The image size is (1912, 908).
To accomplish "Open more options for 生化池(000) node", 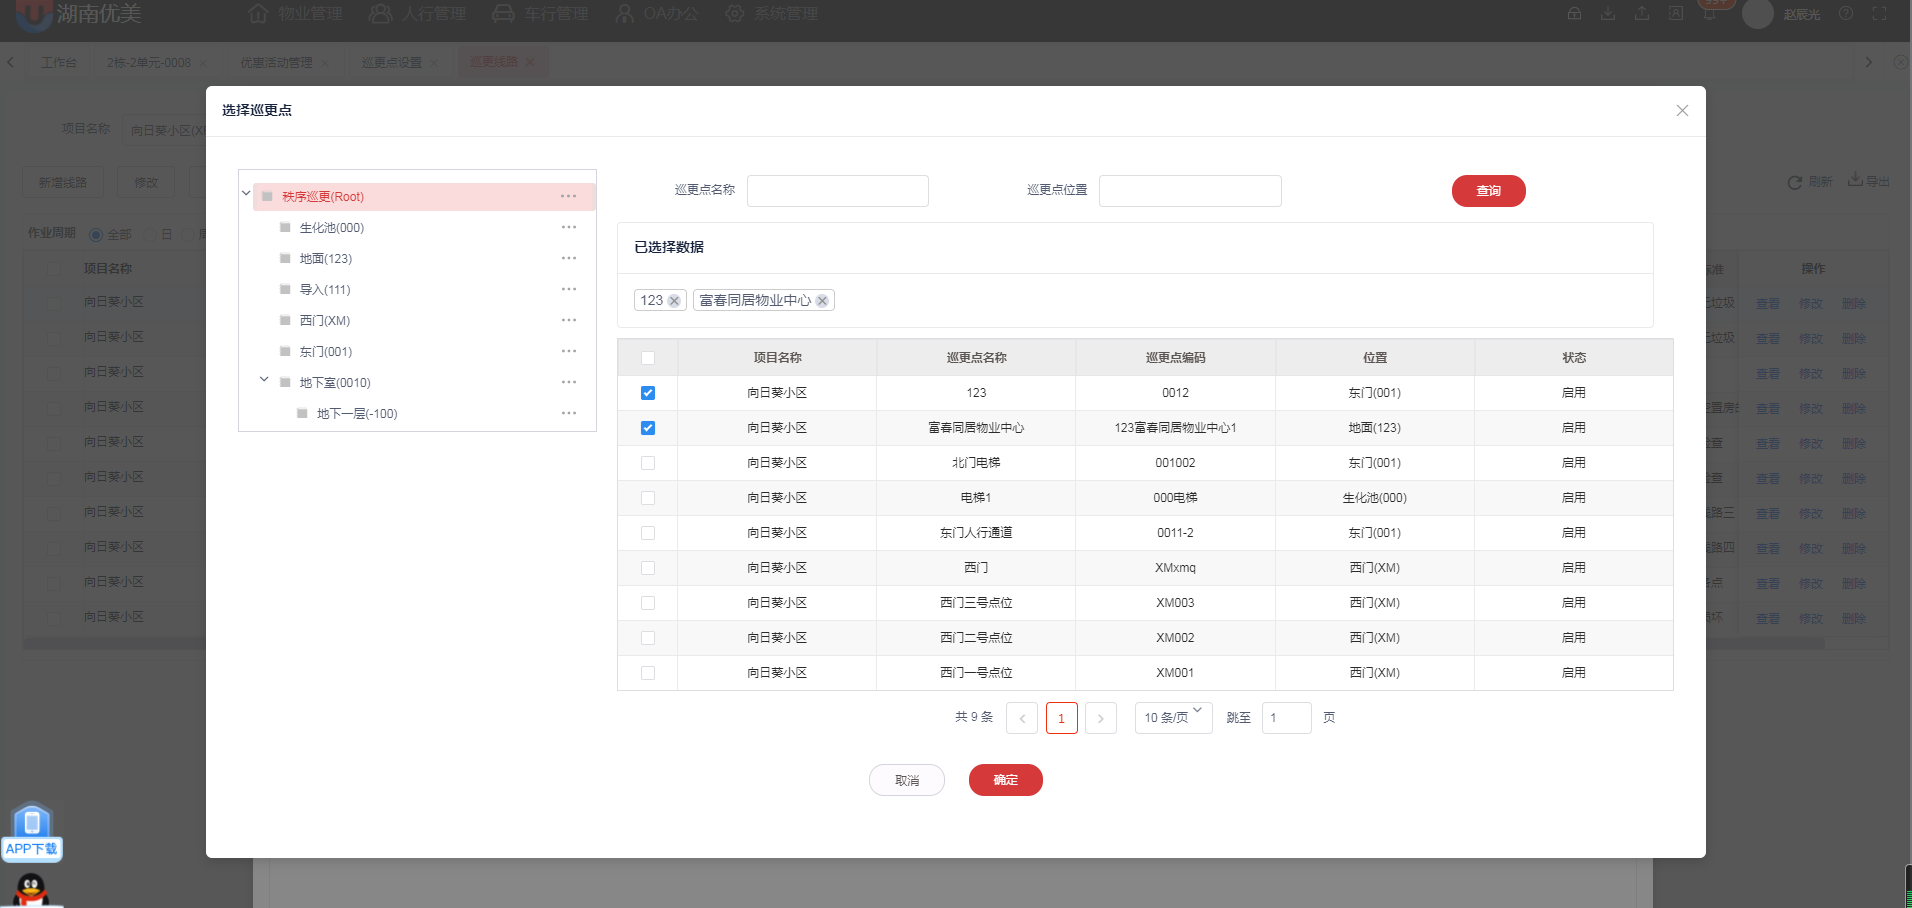I will (x=569, y=227).
